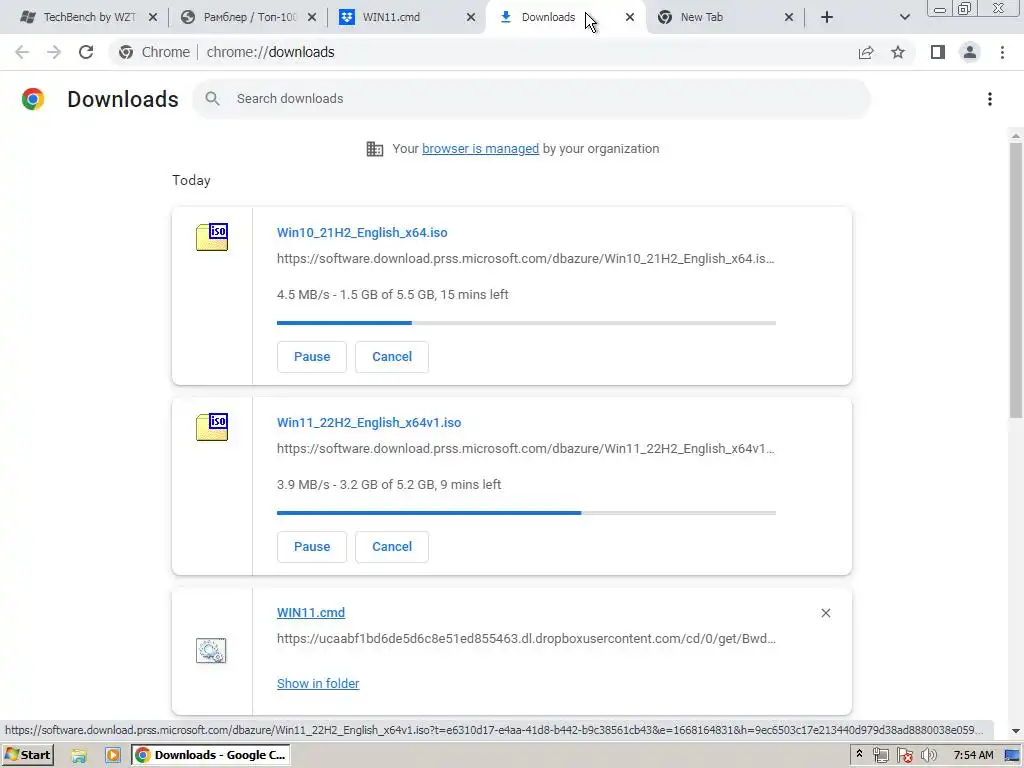This screenshot has width=1024, height=768.
Task: Click the dropboxusercontent URL text
Action: click(x=526, y=639)
